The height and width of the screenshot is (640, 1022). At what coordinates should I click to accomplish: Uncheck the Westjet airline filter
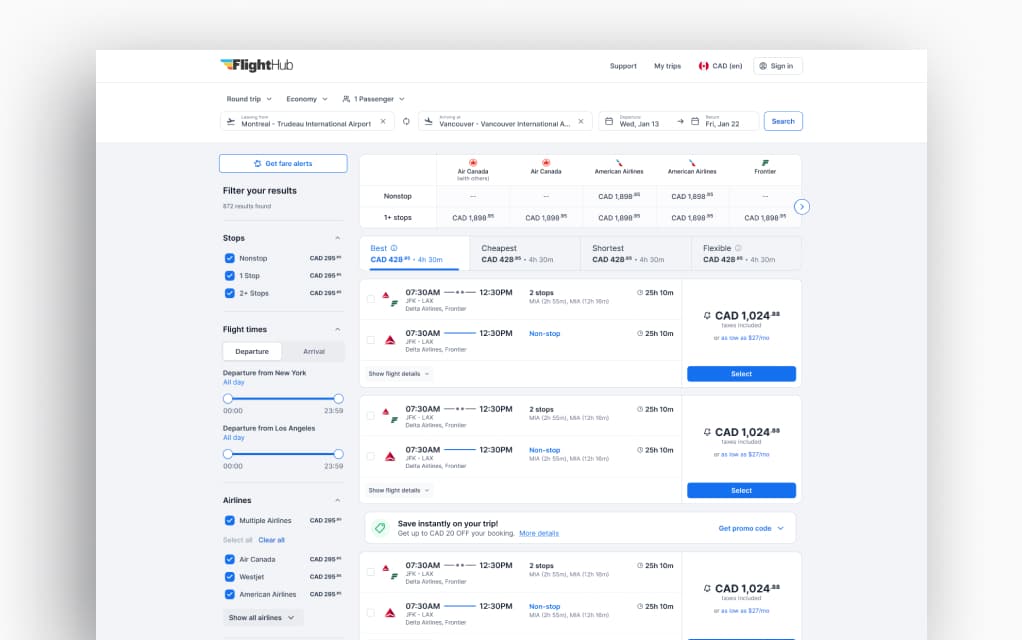tap(229, 577)
